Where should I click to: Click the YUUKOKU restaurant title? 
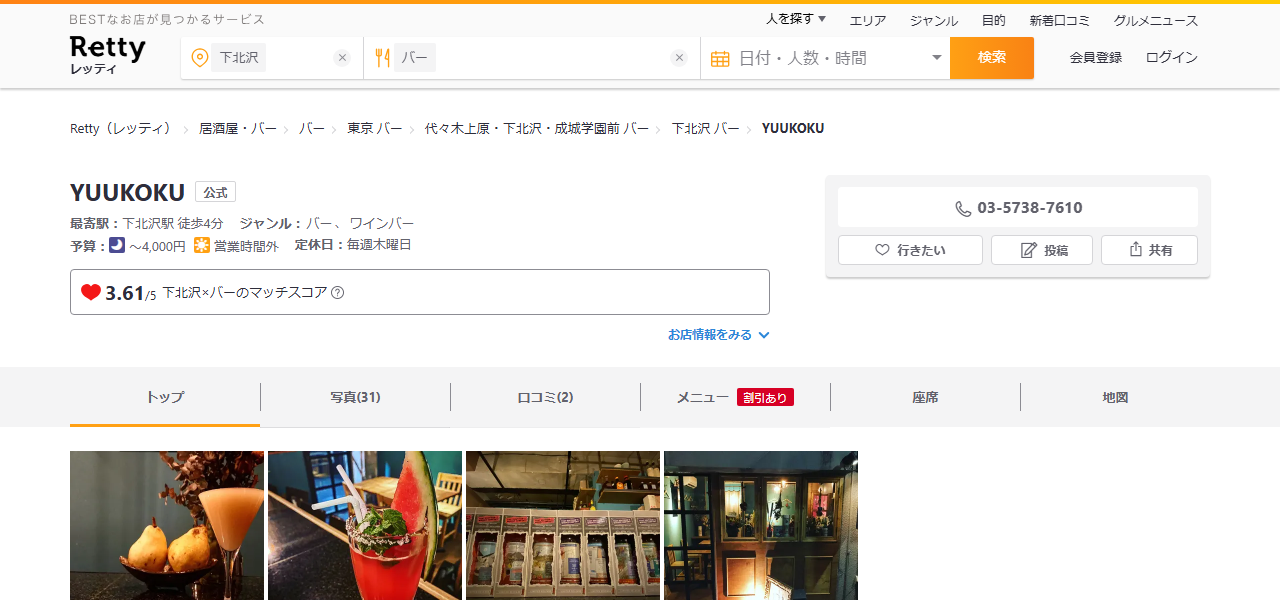click(x=127, y=192)
